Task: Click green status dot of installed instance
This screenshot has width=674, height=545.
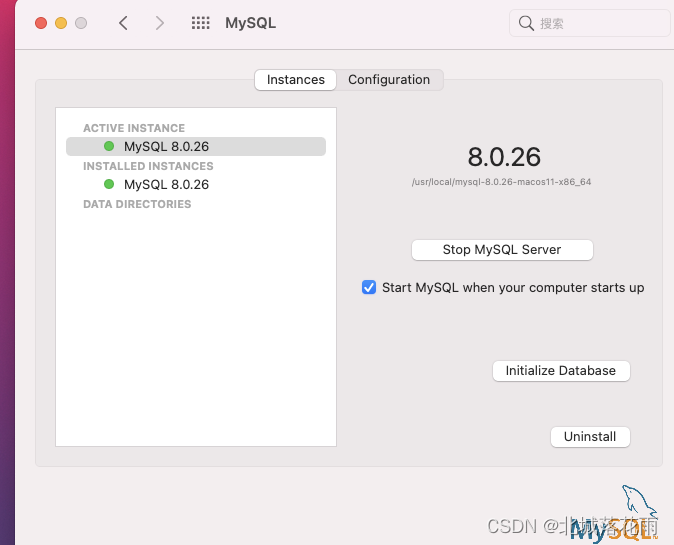Action: (109, 184)
